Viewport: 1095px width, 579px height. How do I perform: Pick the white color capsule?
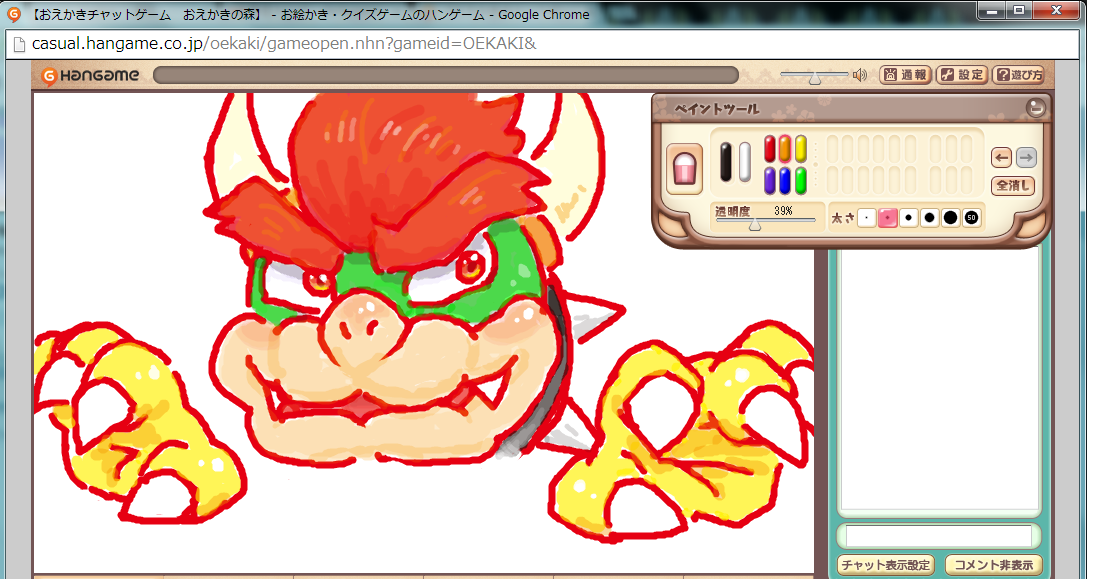click(x=744, y=162)
